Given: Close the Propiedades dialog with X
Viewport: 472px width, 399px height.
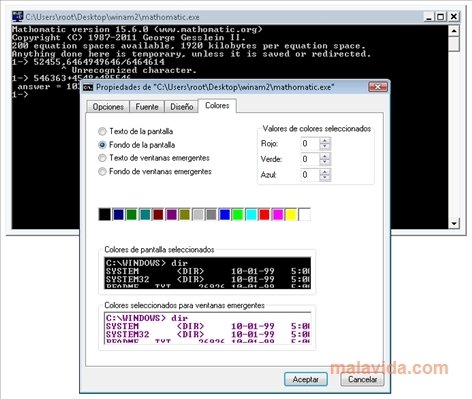Looking at the screenshot, I should [378, 87].
